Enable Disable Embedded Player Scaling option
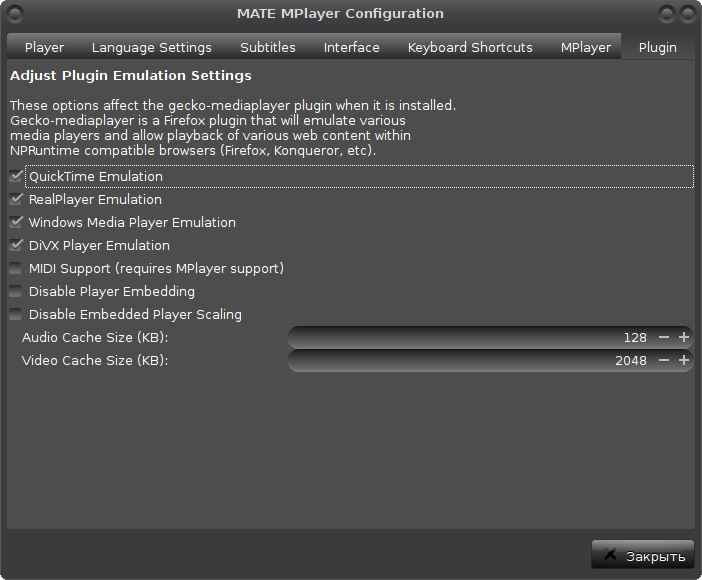The image size is (702, 580). (16, 314)
